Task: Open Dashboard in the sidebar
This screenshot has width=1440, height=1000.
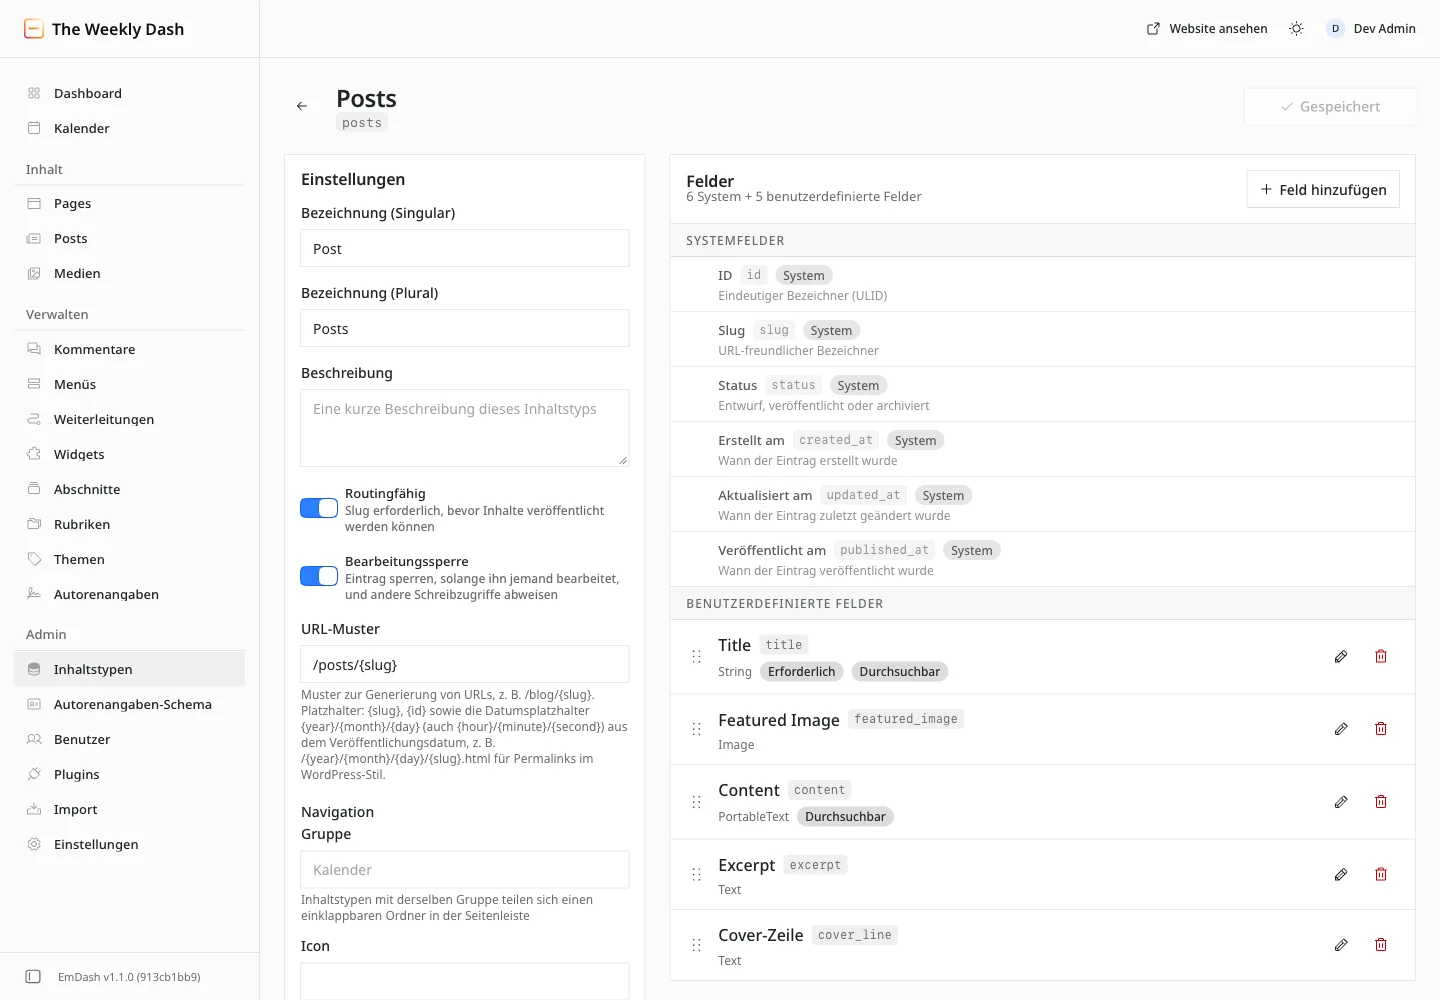Action: 130,93
